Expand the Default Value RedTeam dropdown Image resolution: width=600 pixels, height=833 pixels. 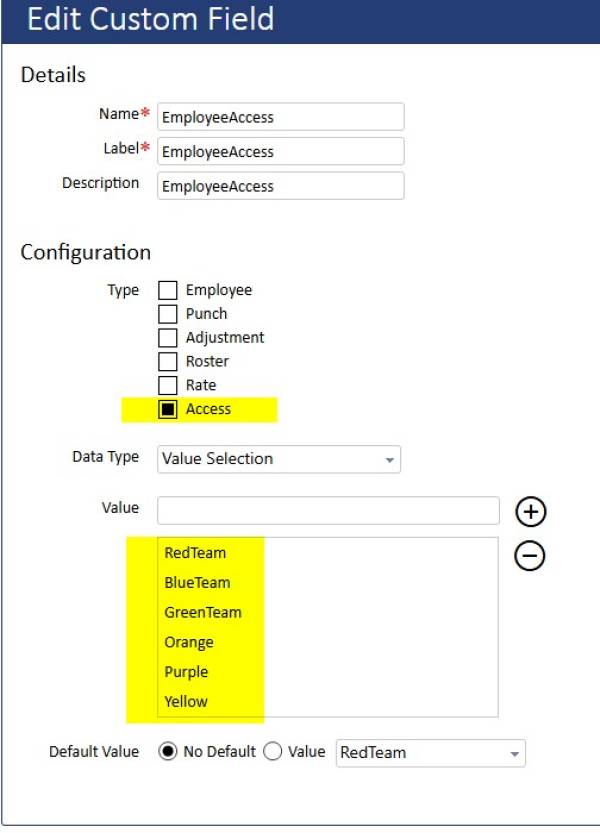click(431, 752)
